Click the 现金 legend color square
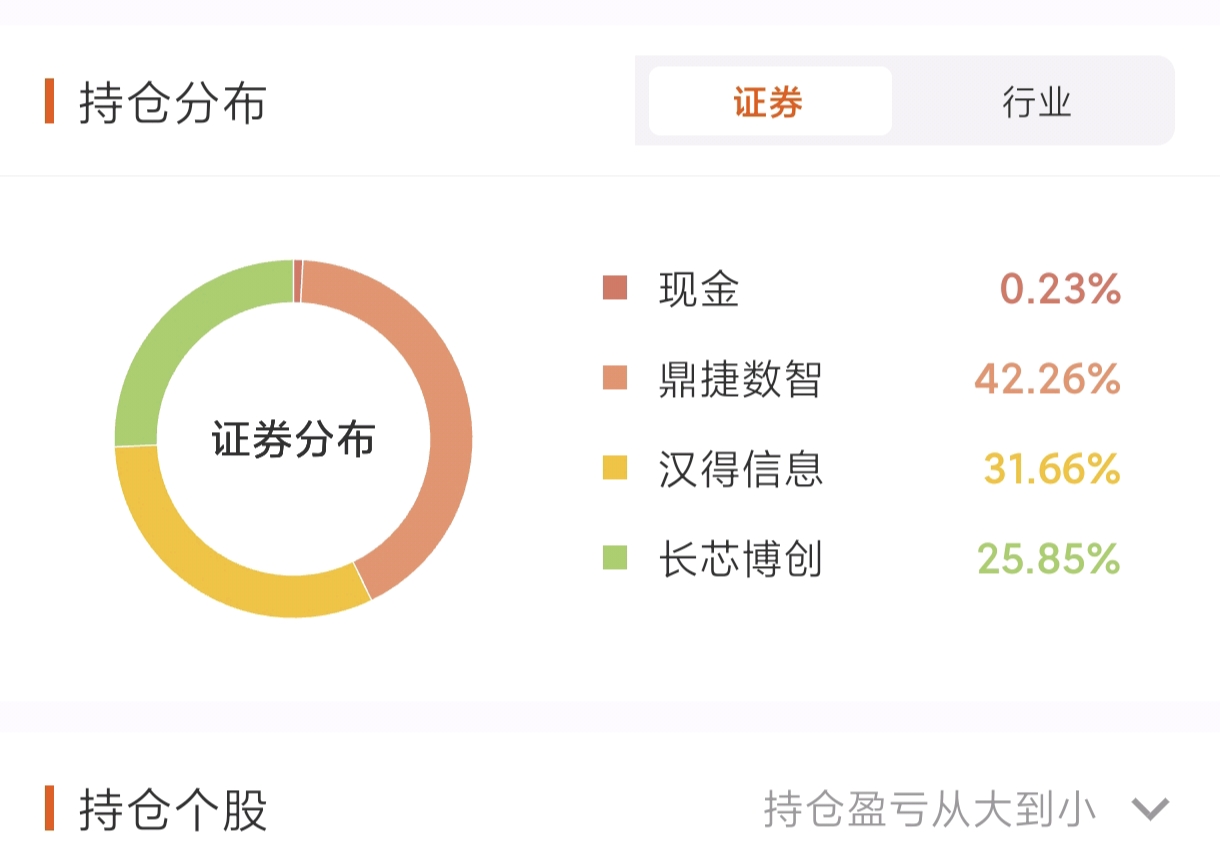 615,289
